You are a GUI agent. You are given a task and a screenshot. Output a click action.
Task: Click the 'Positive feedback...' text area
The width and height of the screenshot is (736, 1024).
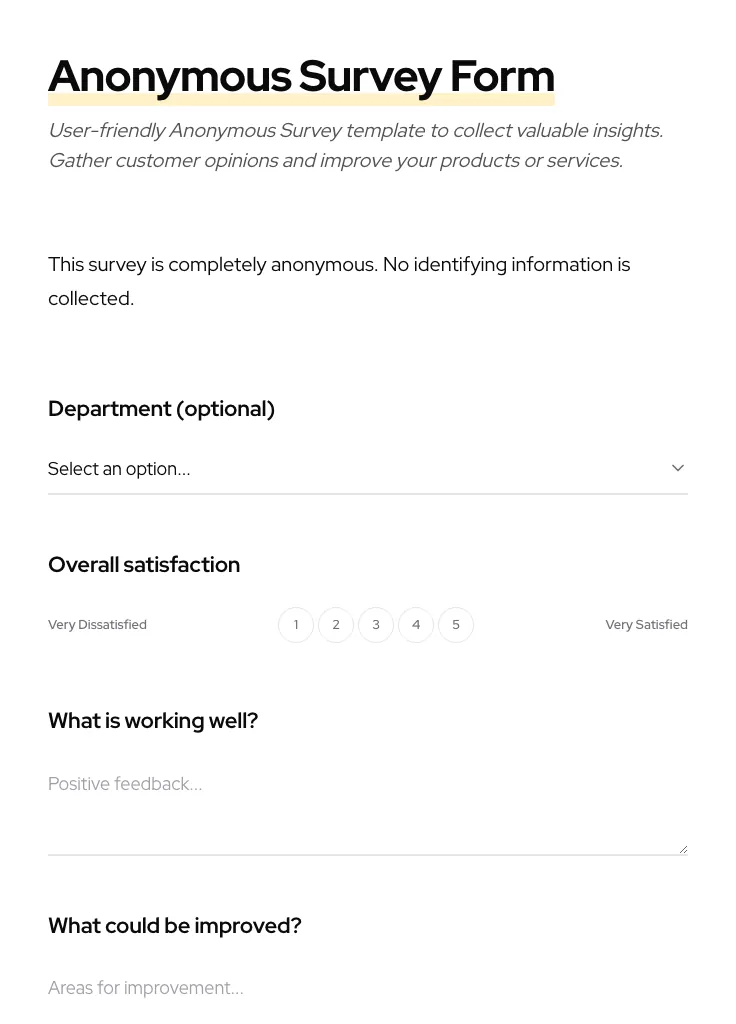click(x=368, y=800)
